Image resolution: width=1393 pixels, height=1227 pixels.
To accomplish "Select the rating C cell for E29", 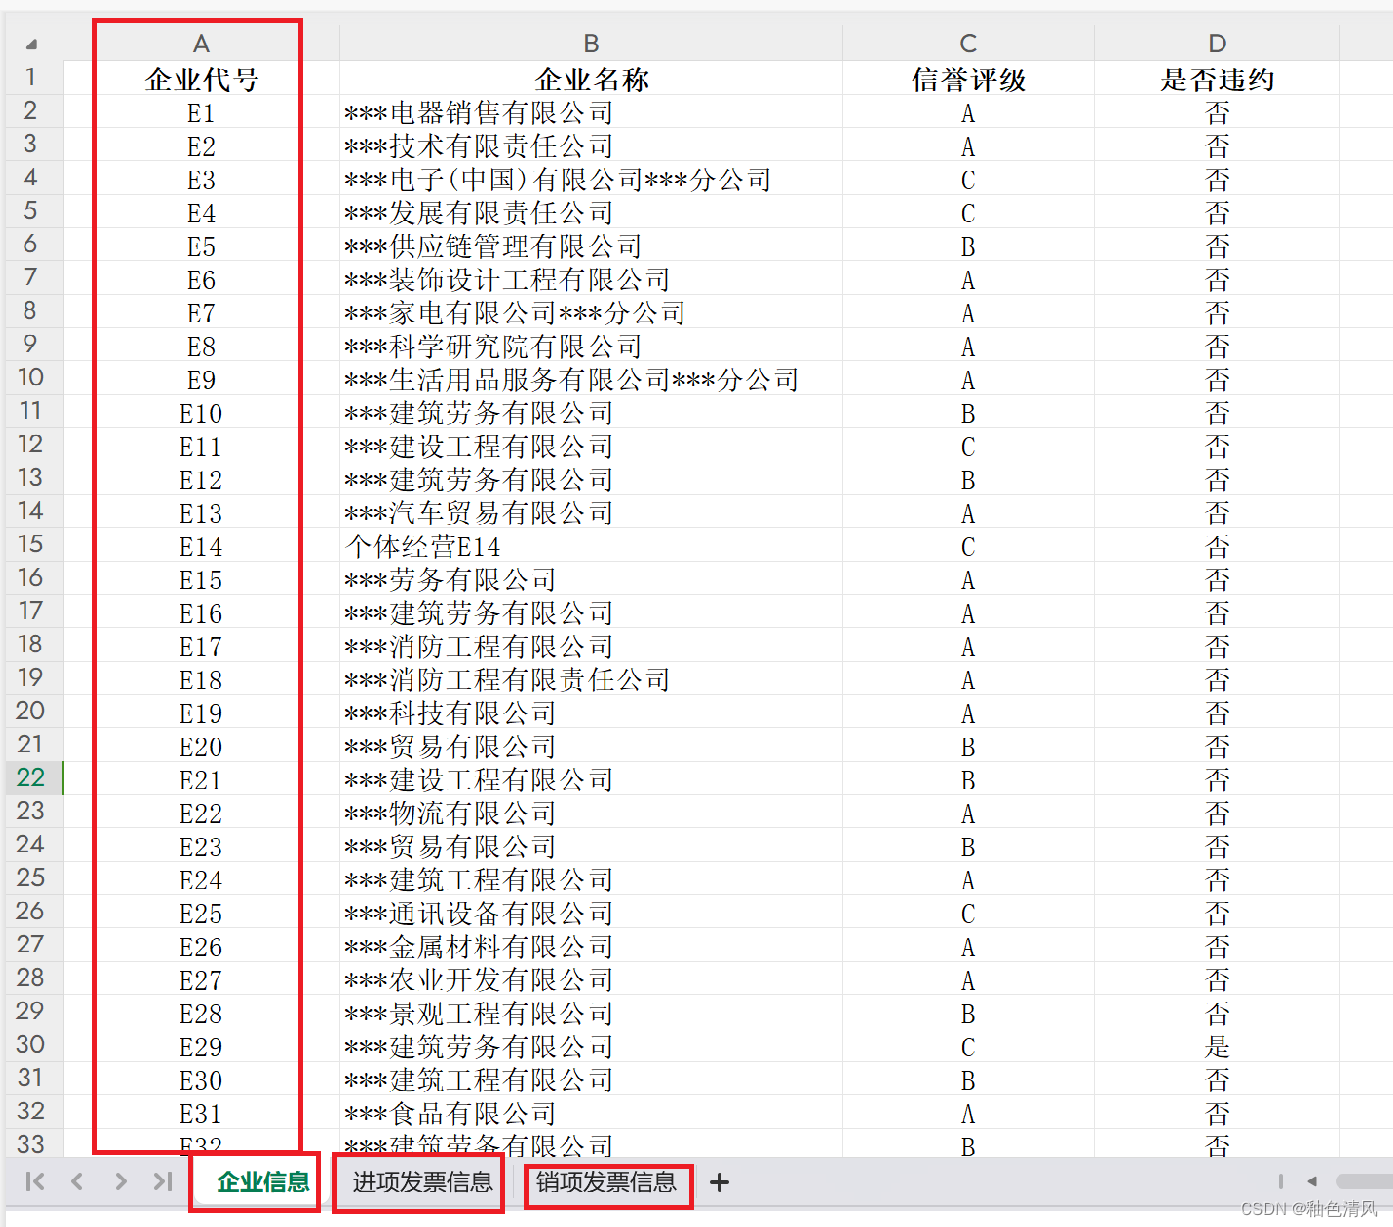I will 968,1046.
